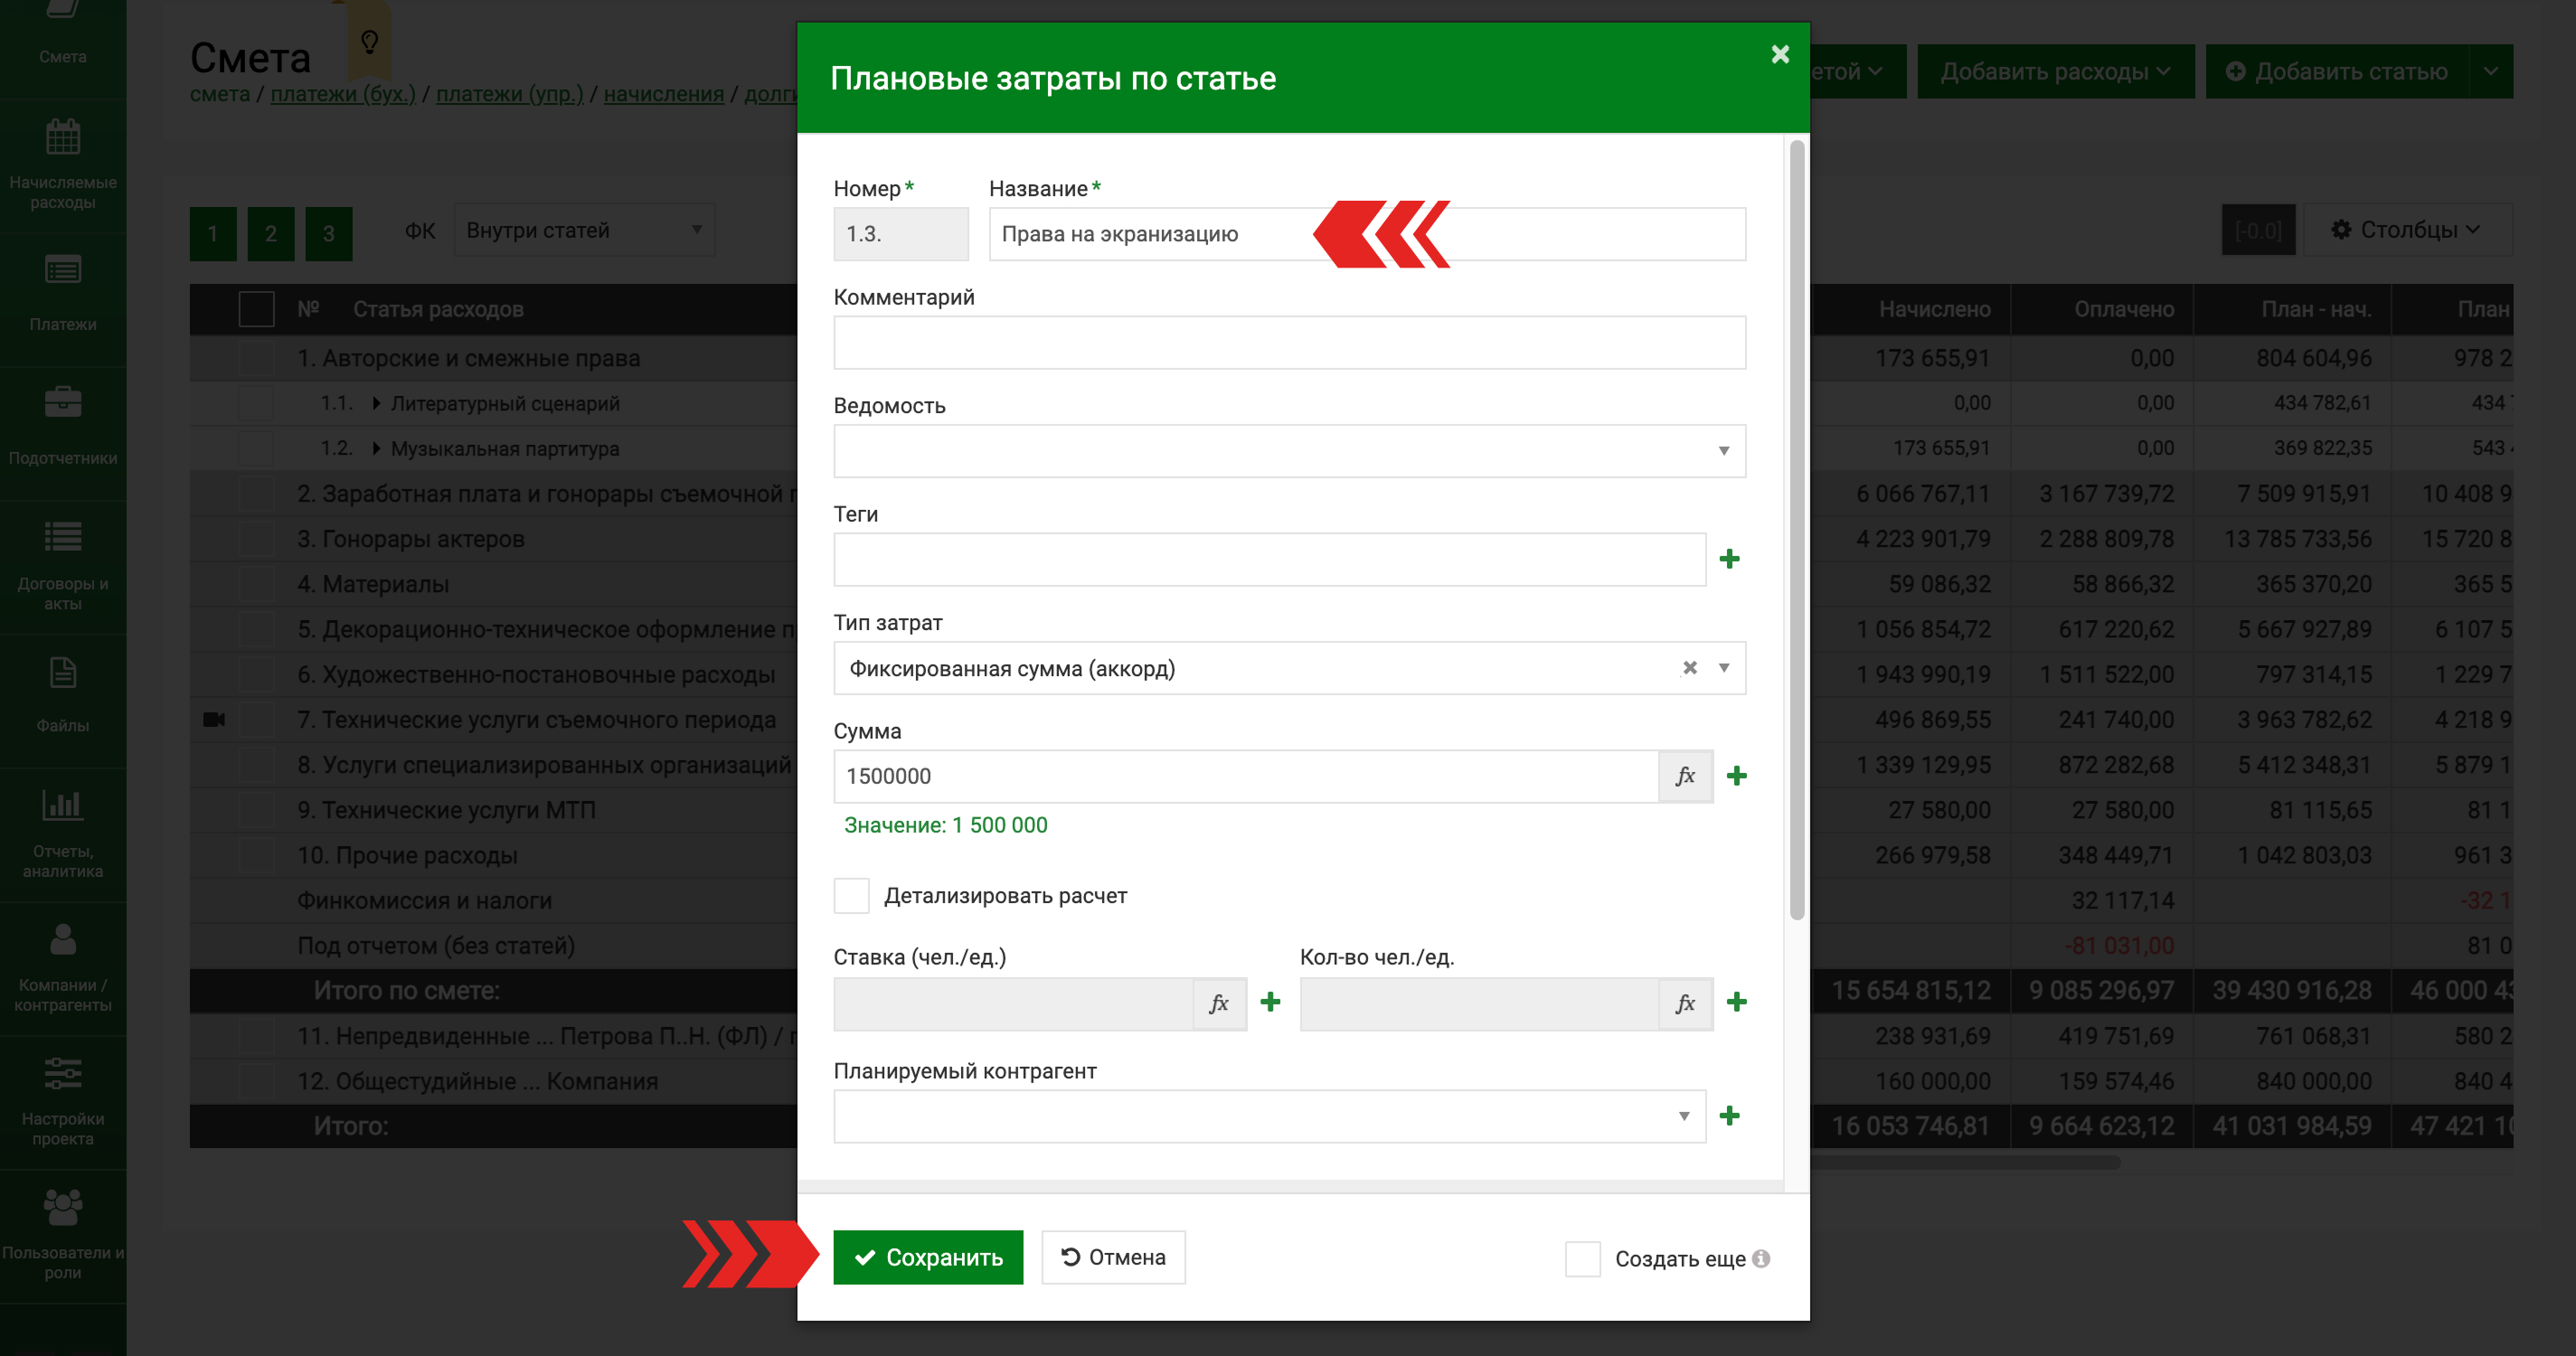Select level 1 expand button
The width and height of the screenshot is (2576, 1356).
tap(213, 234)
